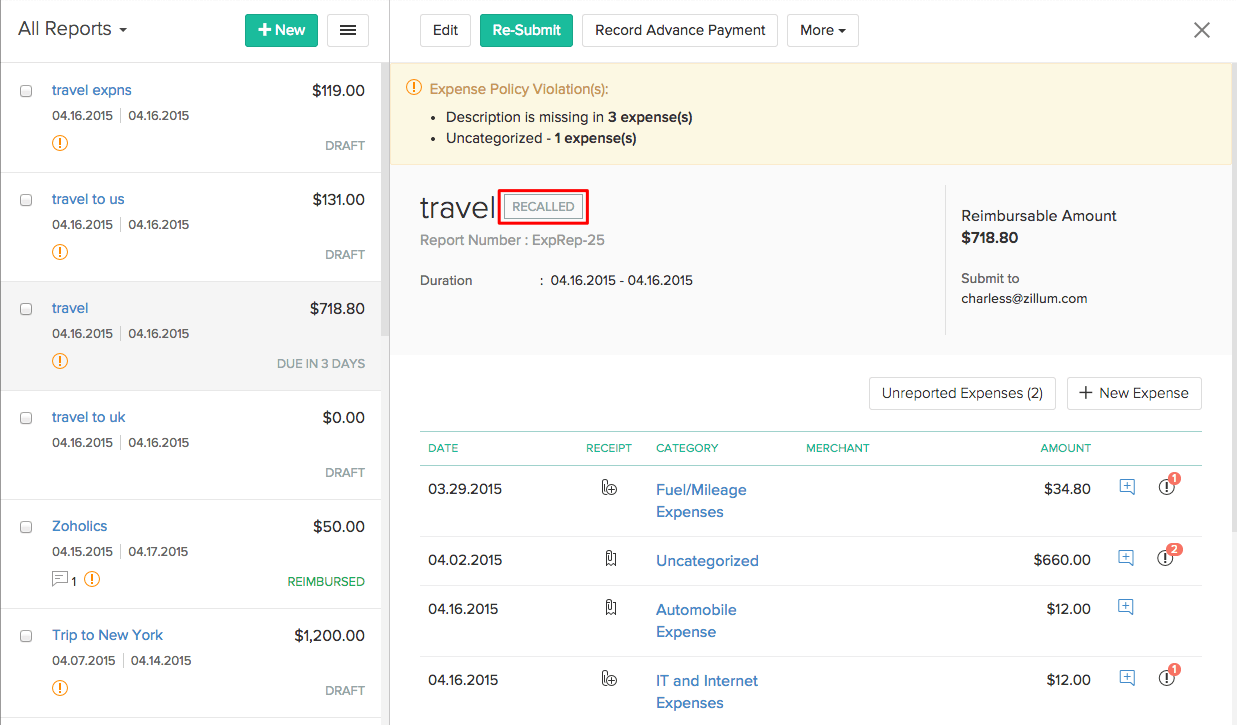Tick the checkbox for travel to us

tap(26, 200)
